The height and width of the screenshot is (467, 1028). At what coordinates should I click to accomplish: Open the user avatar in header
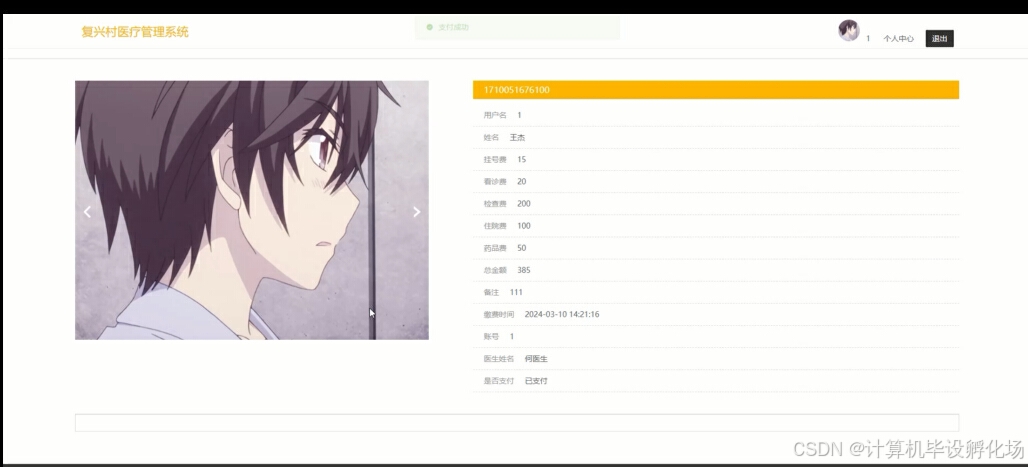click(848, 30)
